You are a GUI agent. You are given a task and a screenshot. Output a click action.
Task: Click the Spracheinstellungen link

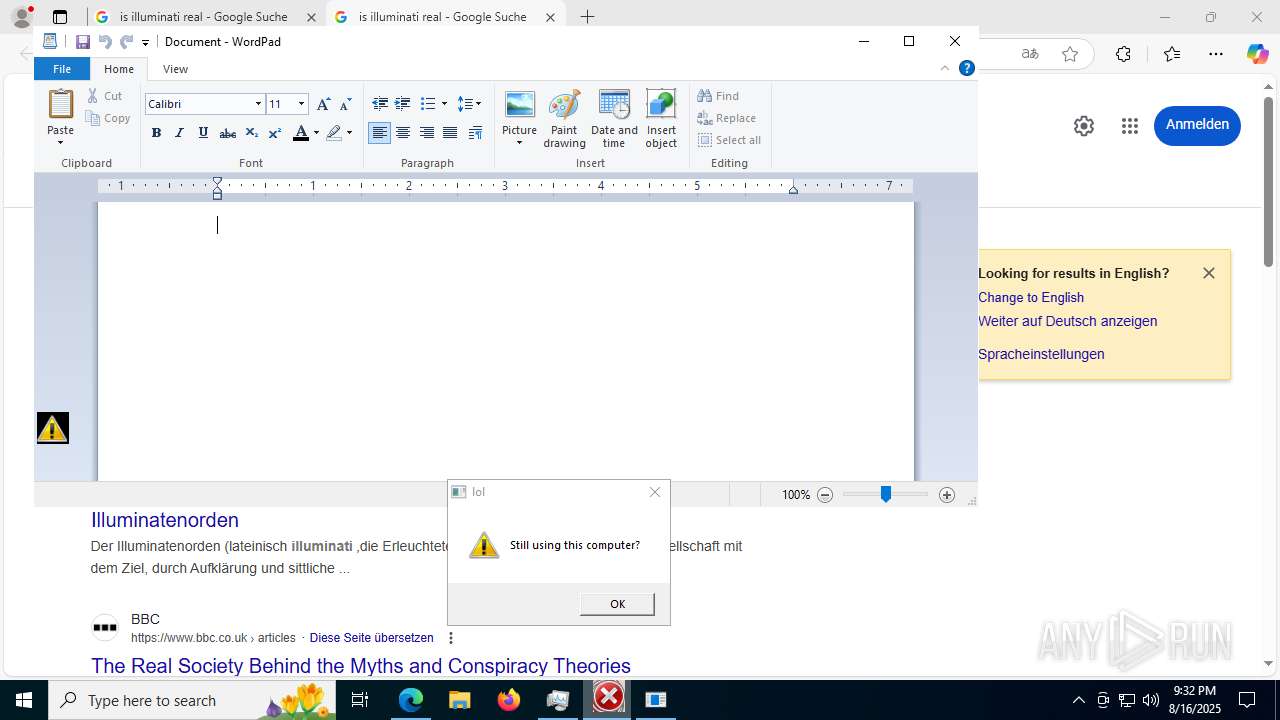click(1041, 354)
